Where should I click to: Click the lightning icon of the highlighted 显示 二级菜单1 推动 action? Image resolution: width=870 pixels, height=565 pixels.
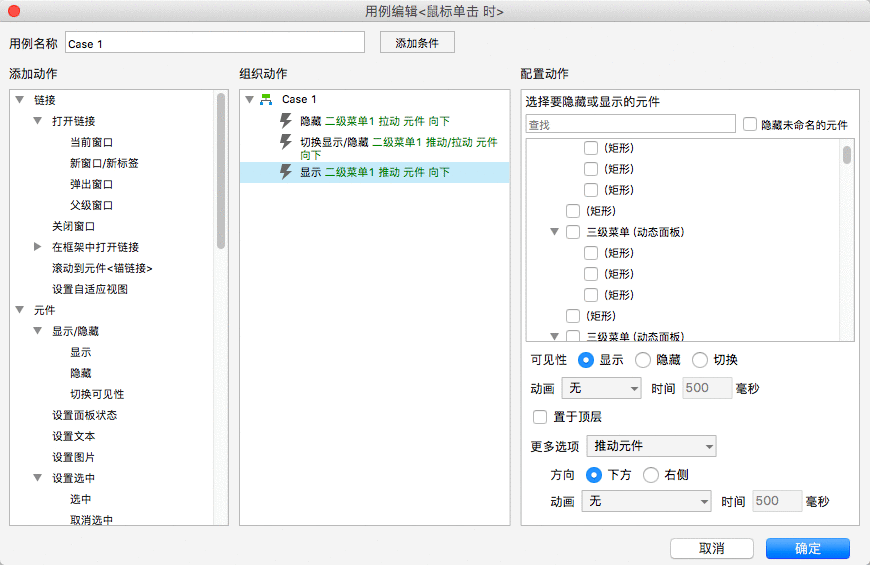[x=286, y=171]
